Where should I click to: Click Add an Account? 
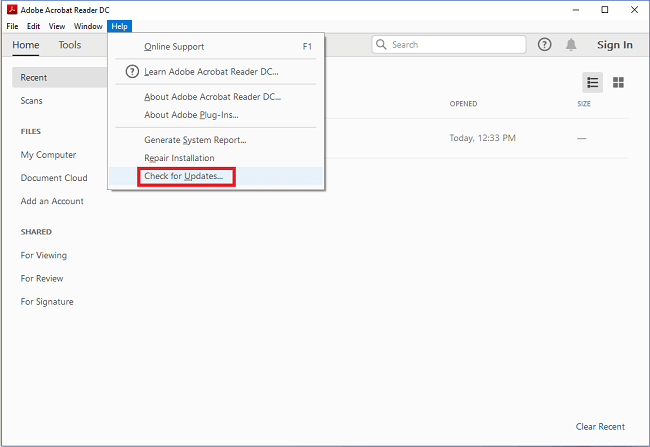click(52, 201)
